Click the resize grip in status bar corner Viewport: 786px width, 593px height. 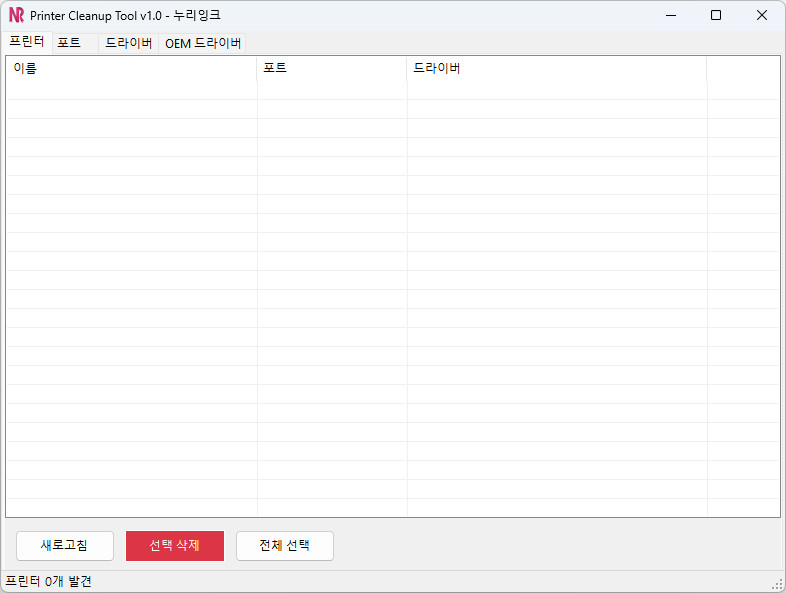click(777, 584)
